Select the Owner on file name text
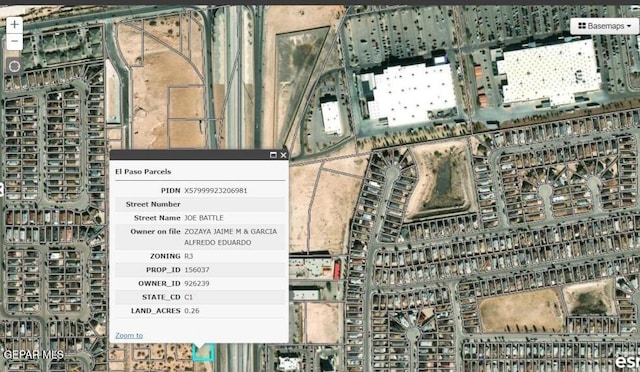 pos(230,237)
